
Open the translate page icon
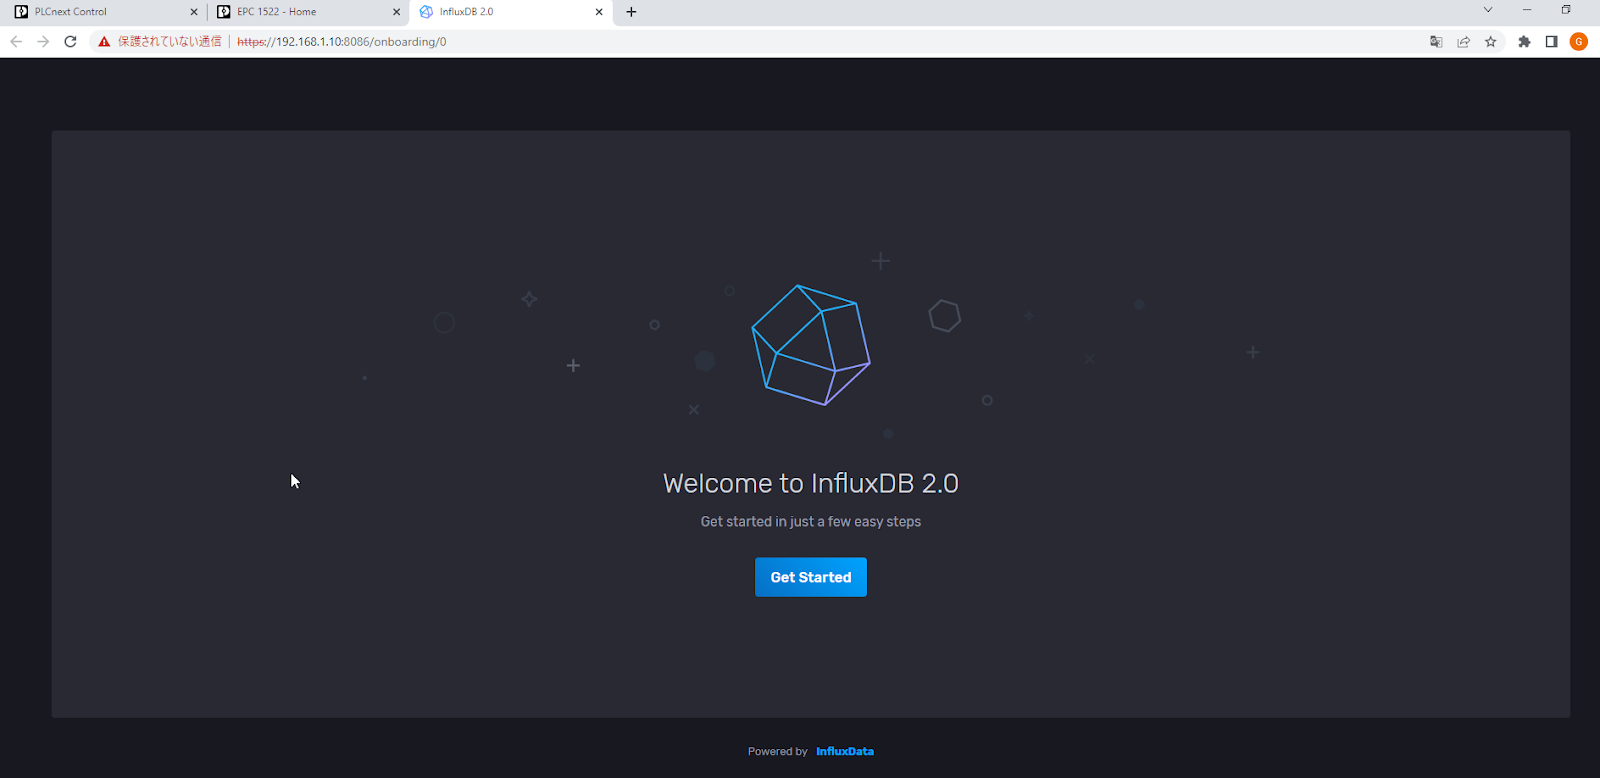click(x=1436, y=42)
